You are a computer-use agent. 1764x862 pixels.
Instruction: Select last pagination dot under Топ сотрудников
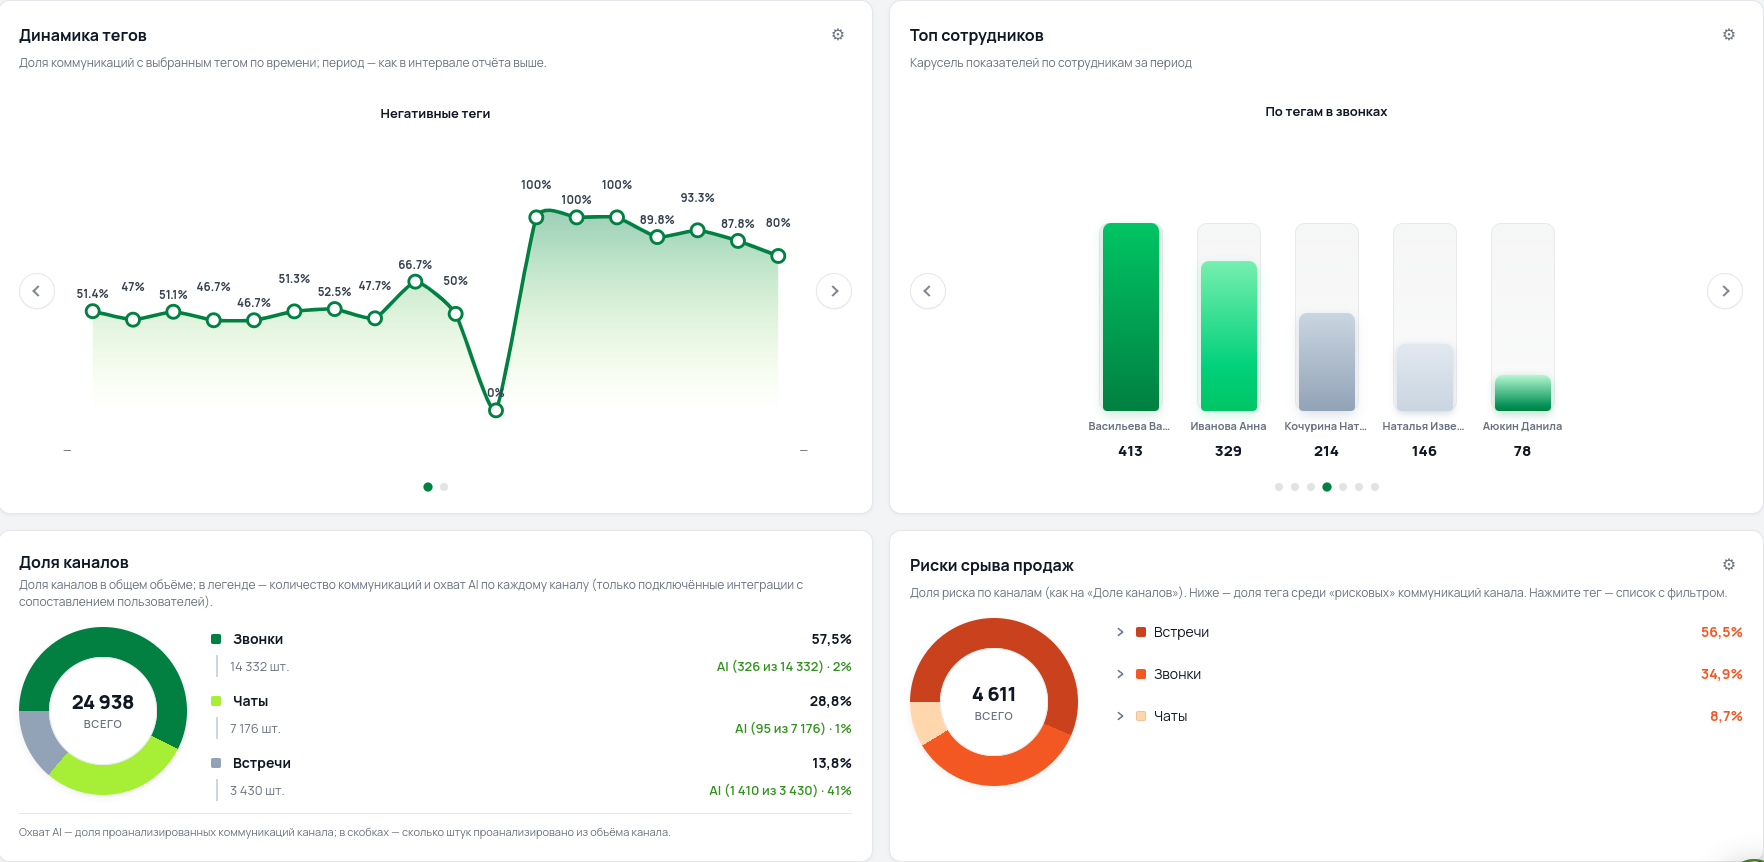[x=1375, y=487]
